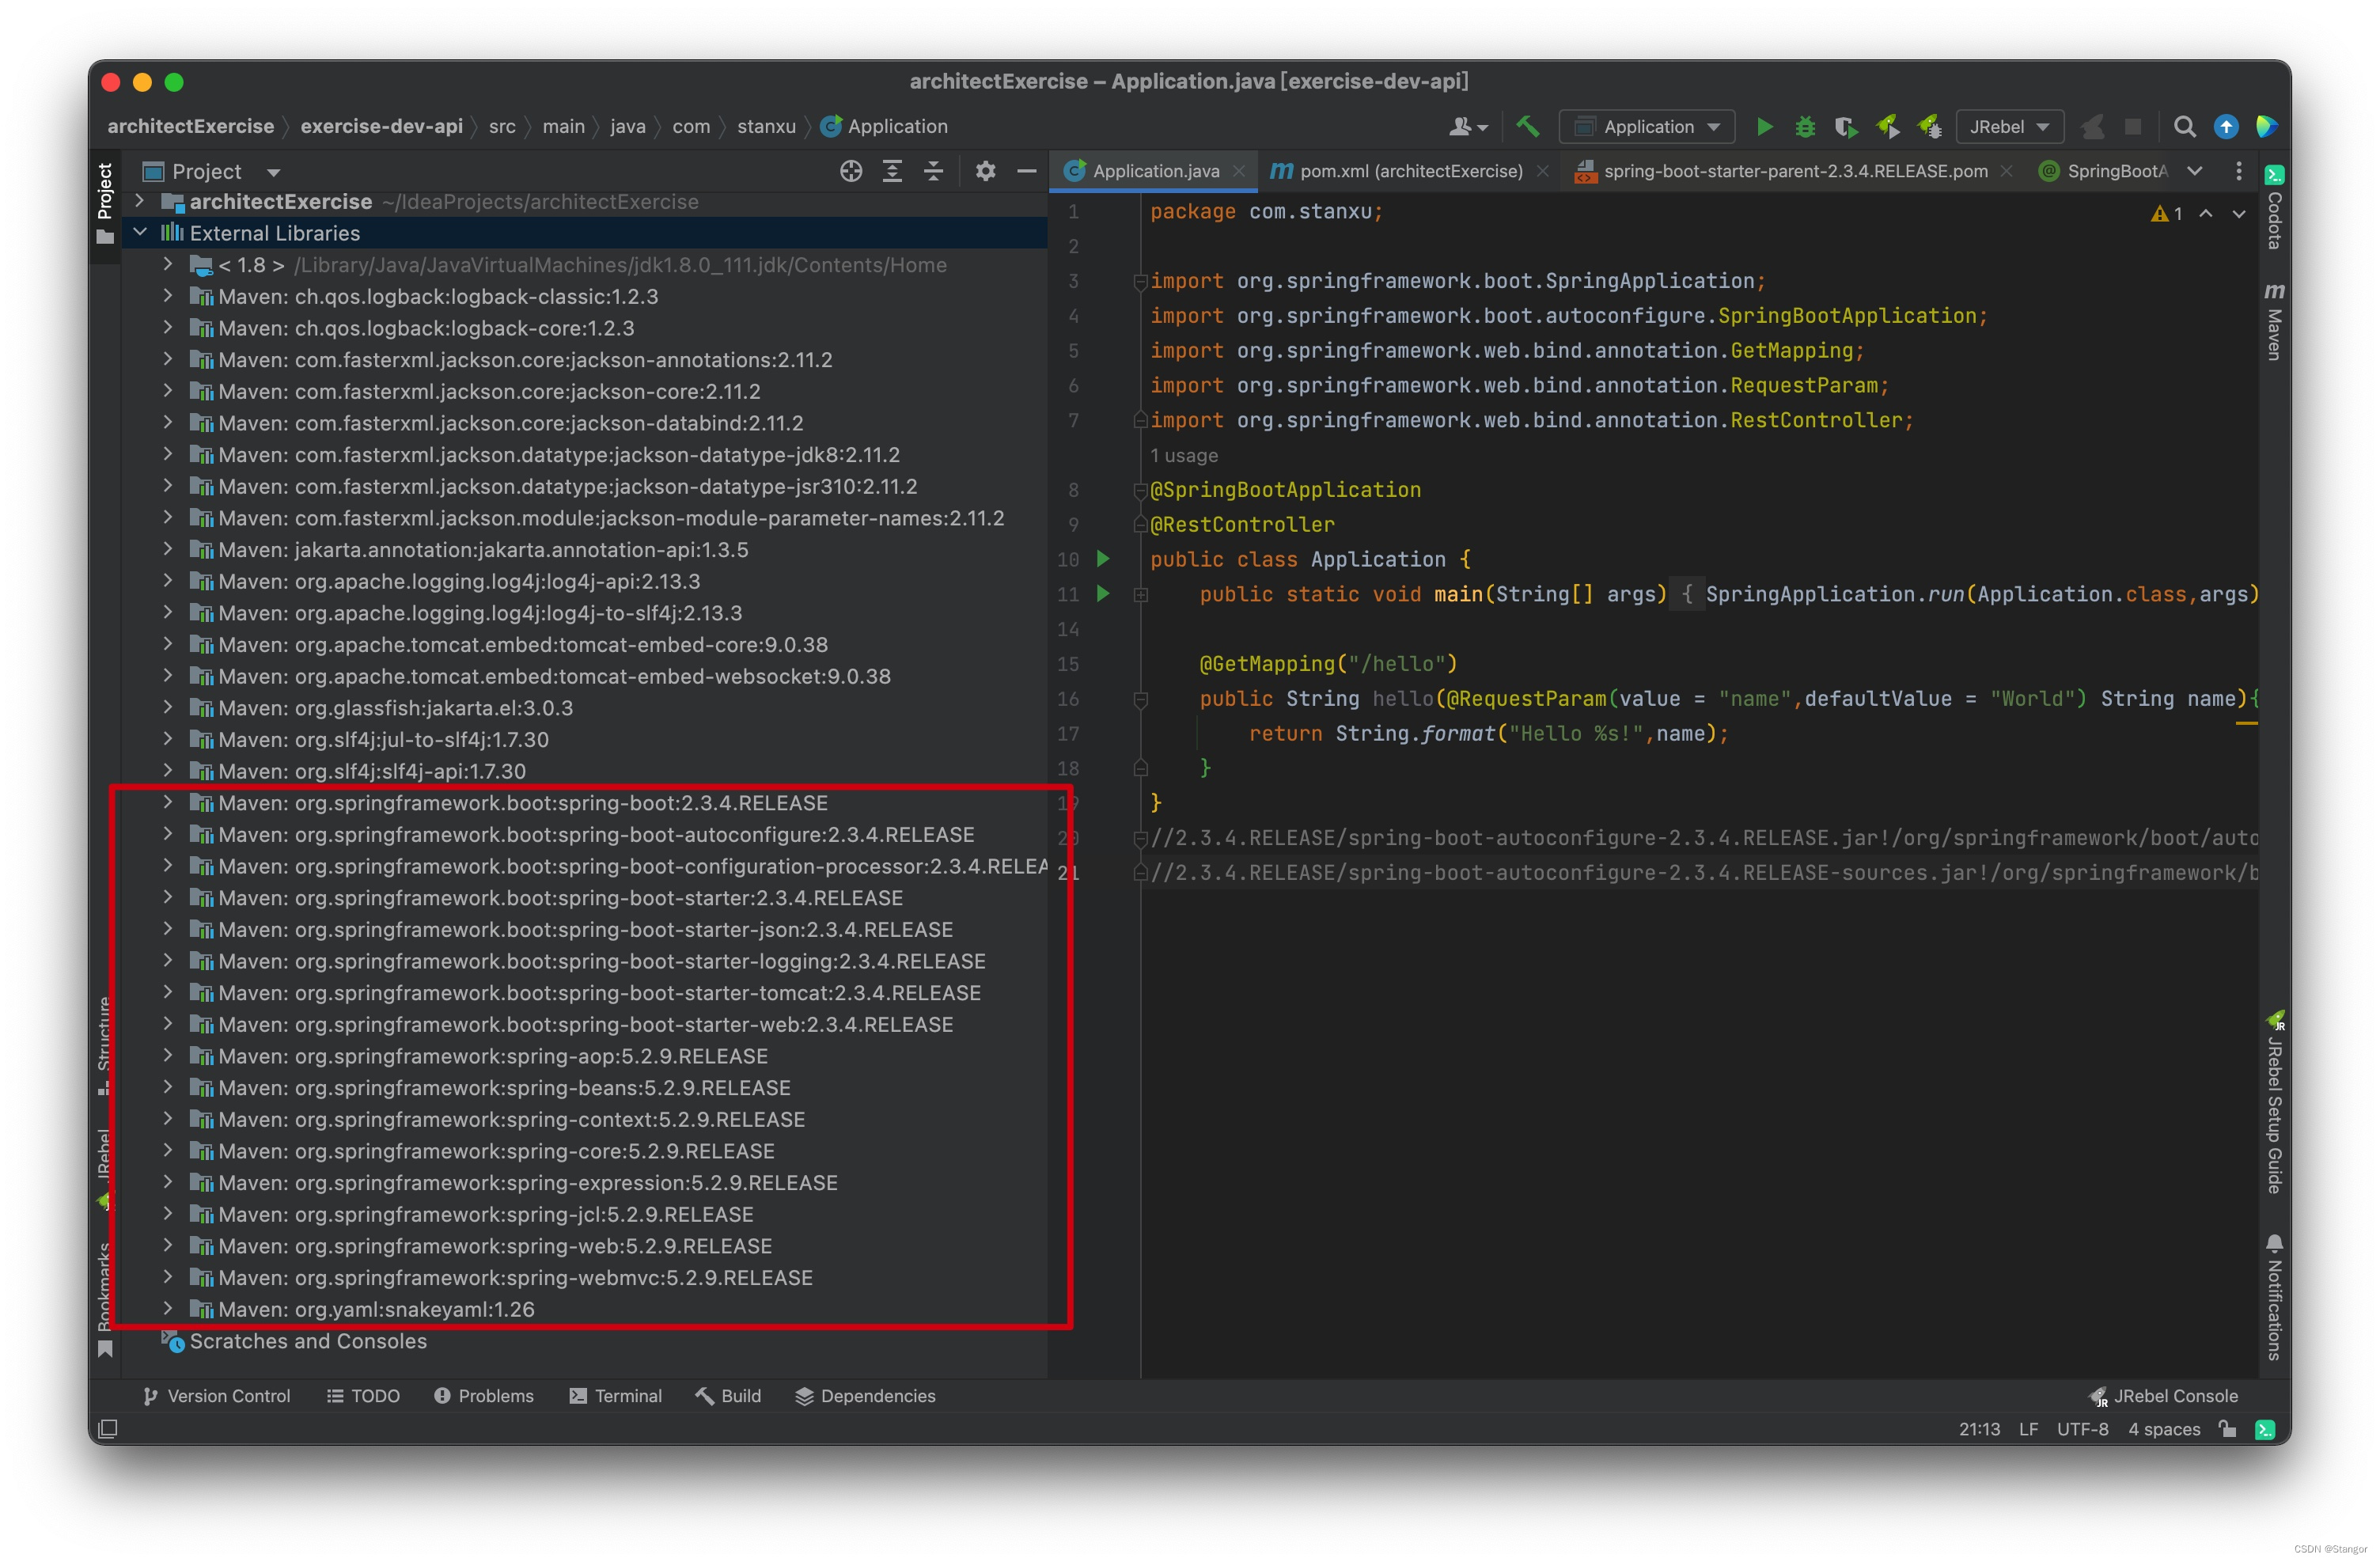Open the Notifications tool window
The height and width of the screenshot is (1562, 2380).
tap(2274, 1297)
